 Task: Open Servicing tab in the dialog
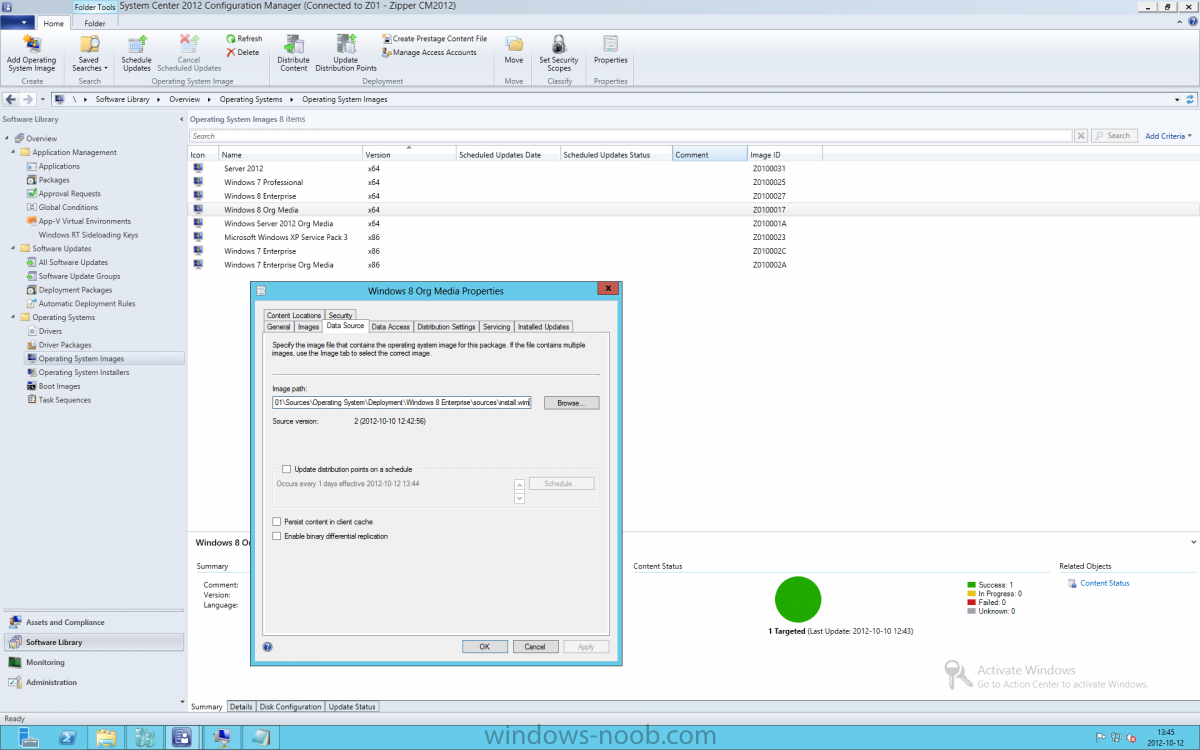click(496, 327)
